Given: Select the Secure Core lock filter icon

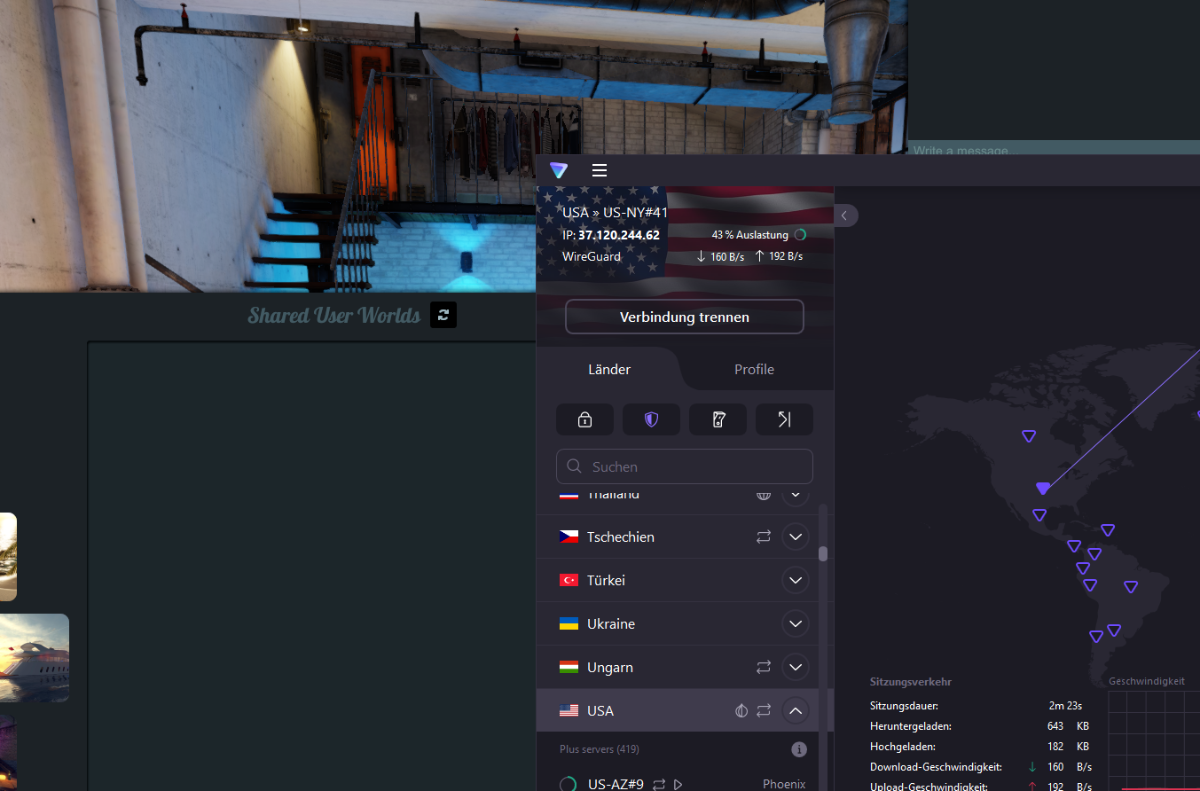Looking at the screenshot, I should pos(584,419).
